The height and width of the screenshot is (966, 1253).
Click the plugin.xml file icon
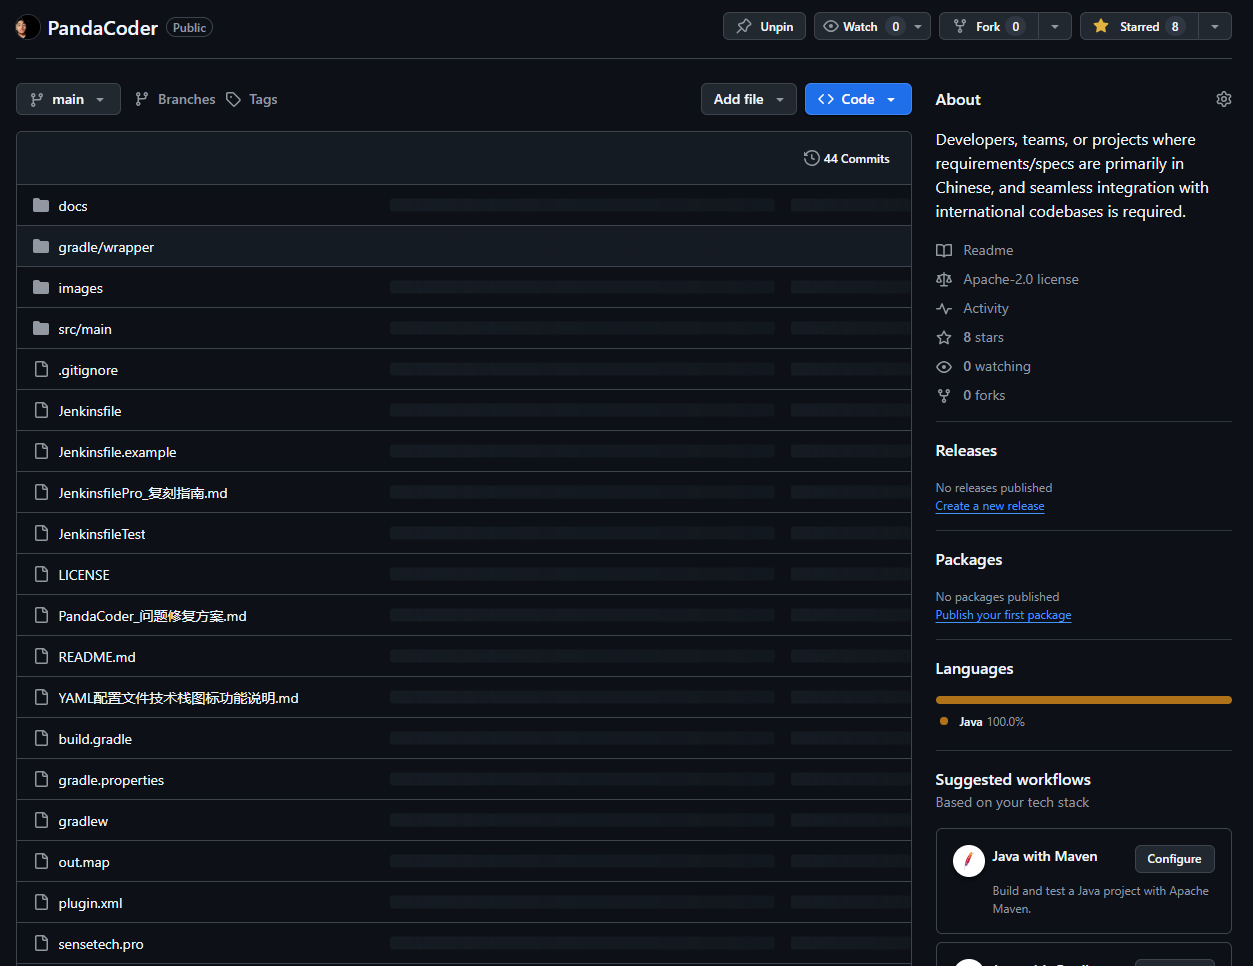(x=41, y=902)
